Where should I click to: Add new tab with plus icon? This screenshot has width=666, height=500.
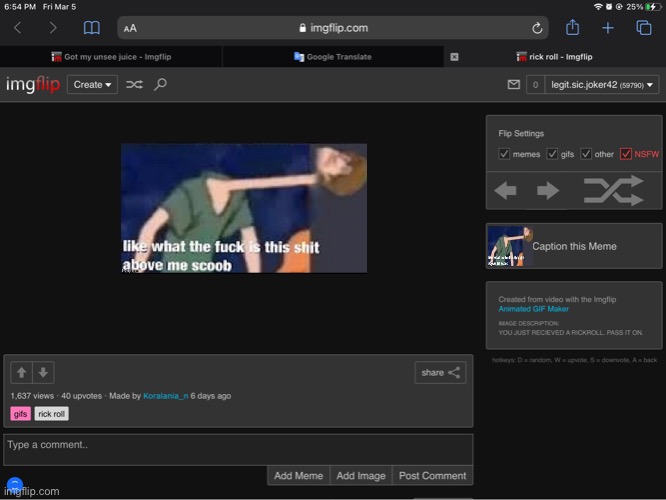608,28
